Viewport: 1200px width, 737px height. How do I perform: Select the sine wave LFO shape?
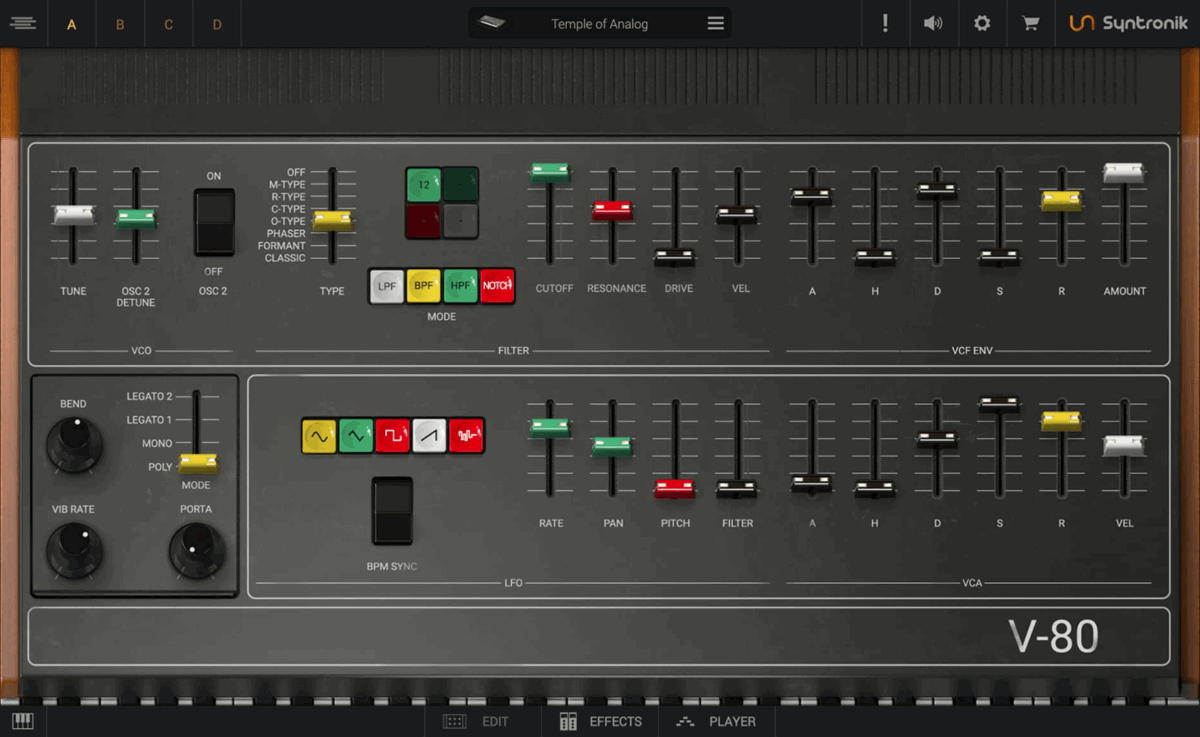point(319,436)
